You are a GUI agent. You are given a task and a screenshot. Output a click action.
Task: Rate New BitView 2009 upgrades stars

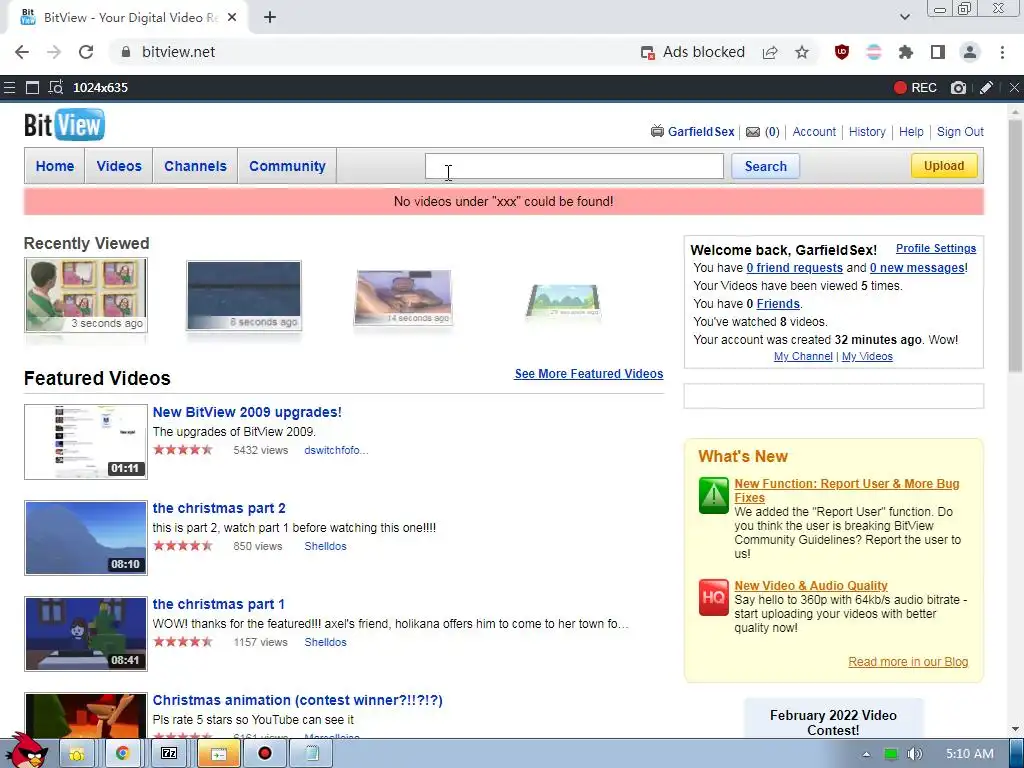tap(183, 450)
